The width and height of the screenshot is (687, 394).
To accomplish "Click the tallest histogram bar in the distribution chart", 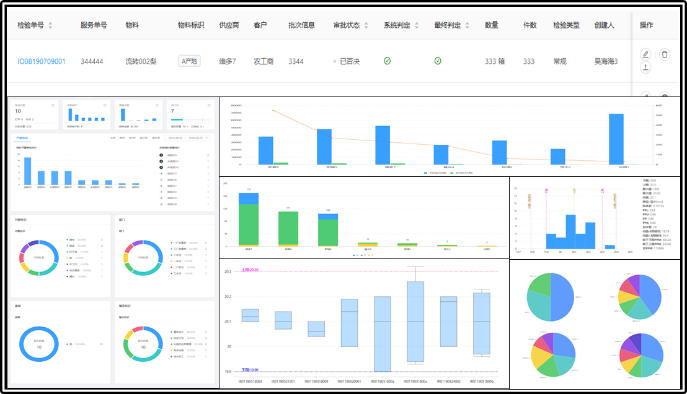I will point(570,232).
